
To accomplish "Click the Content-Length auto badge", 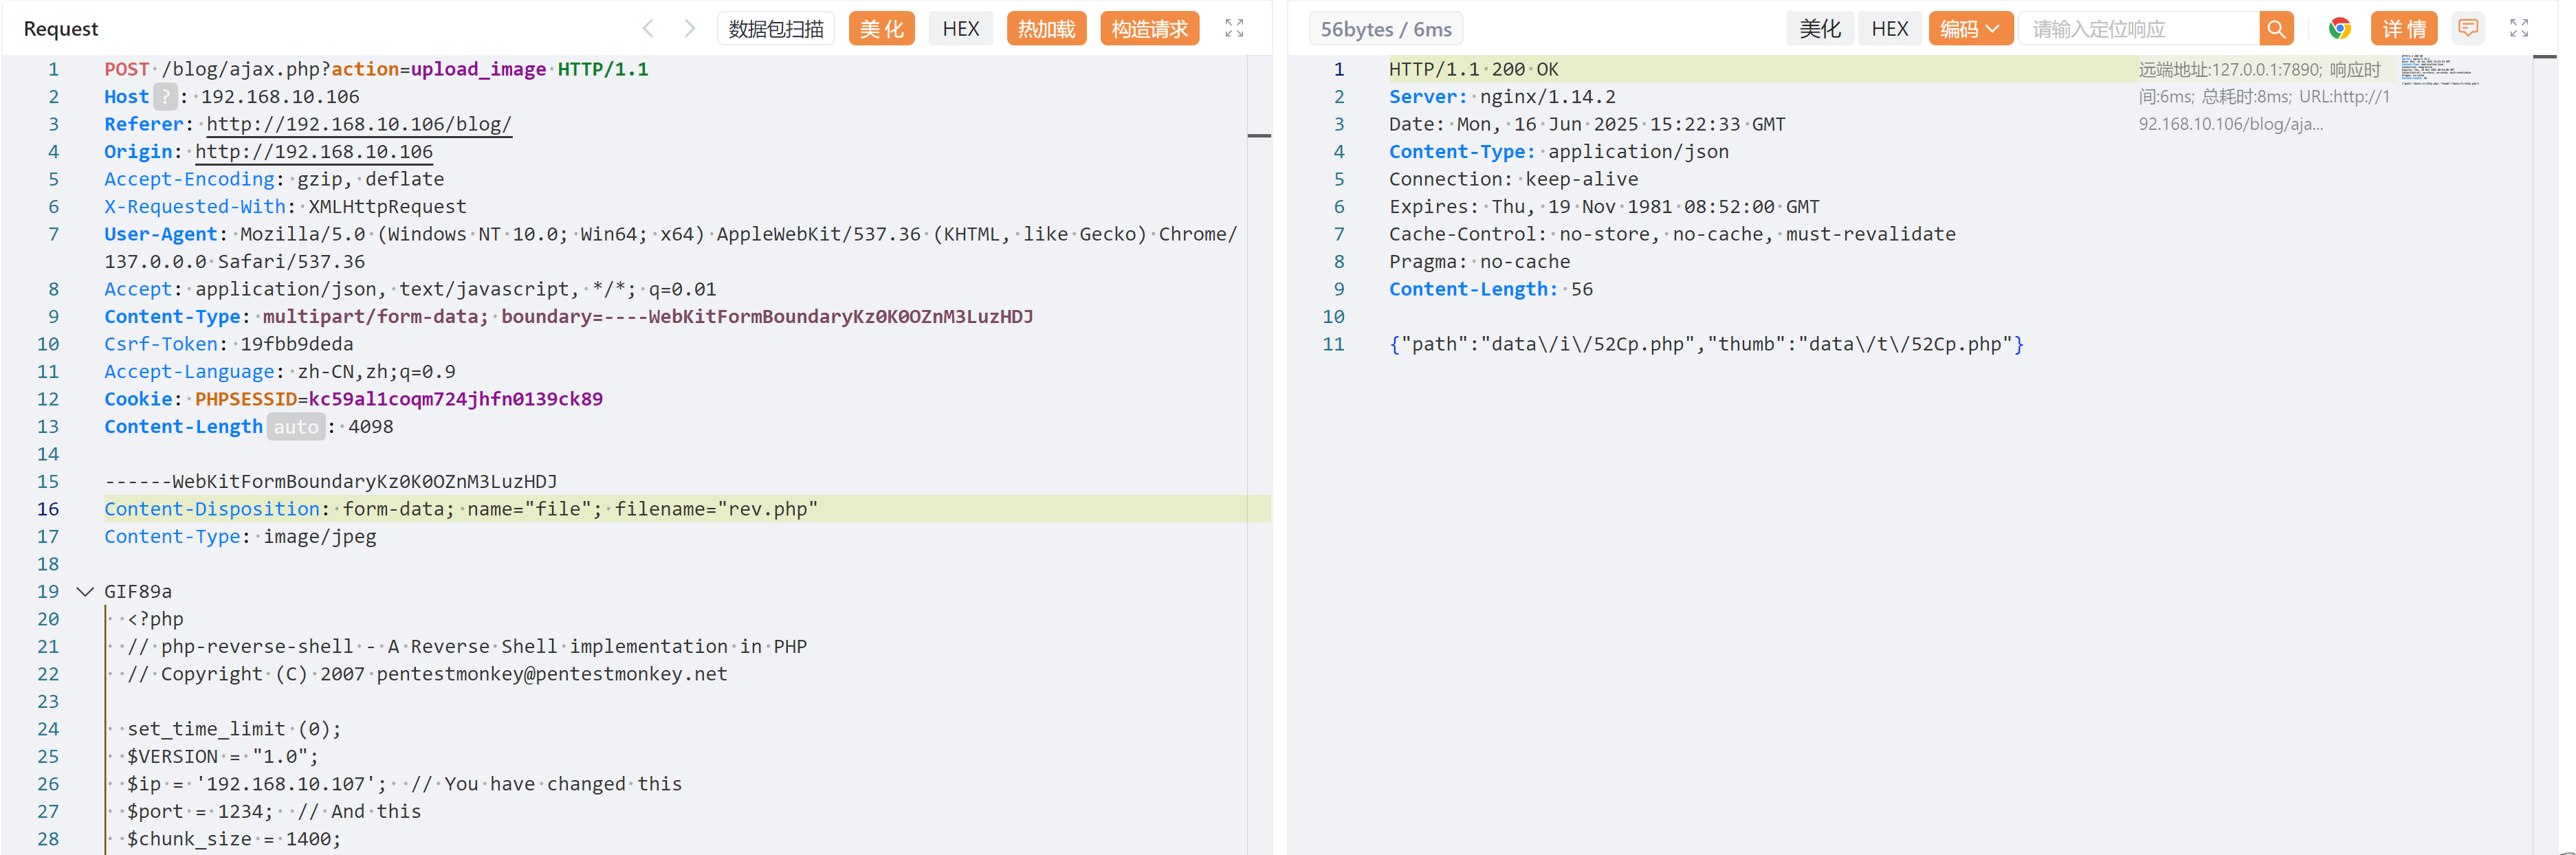I will (296, 427).
